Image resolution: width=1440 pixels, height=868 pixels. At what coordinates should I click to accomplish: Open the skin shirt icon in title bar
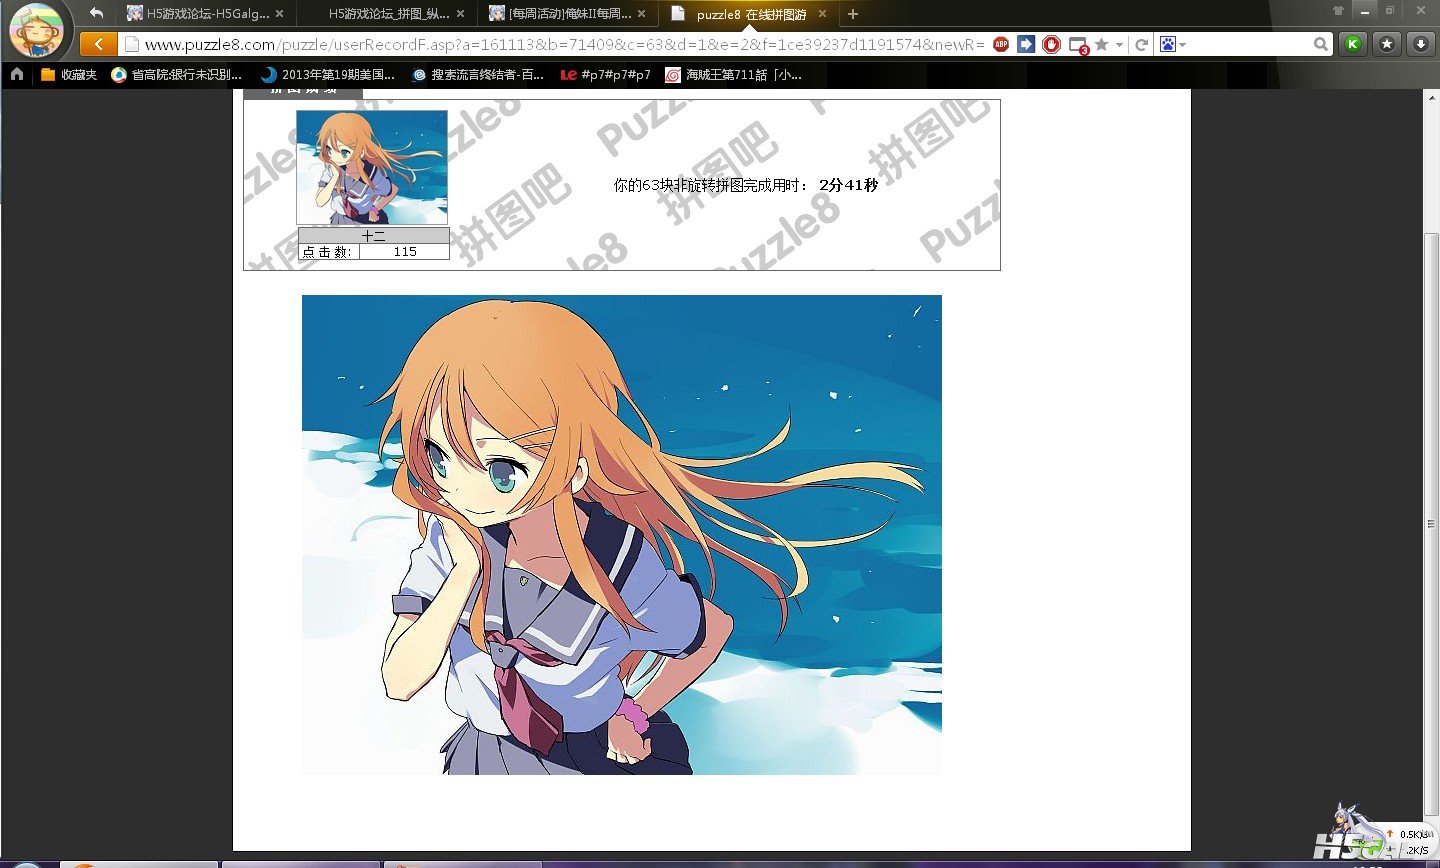click(x=1339, y=10)
